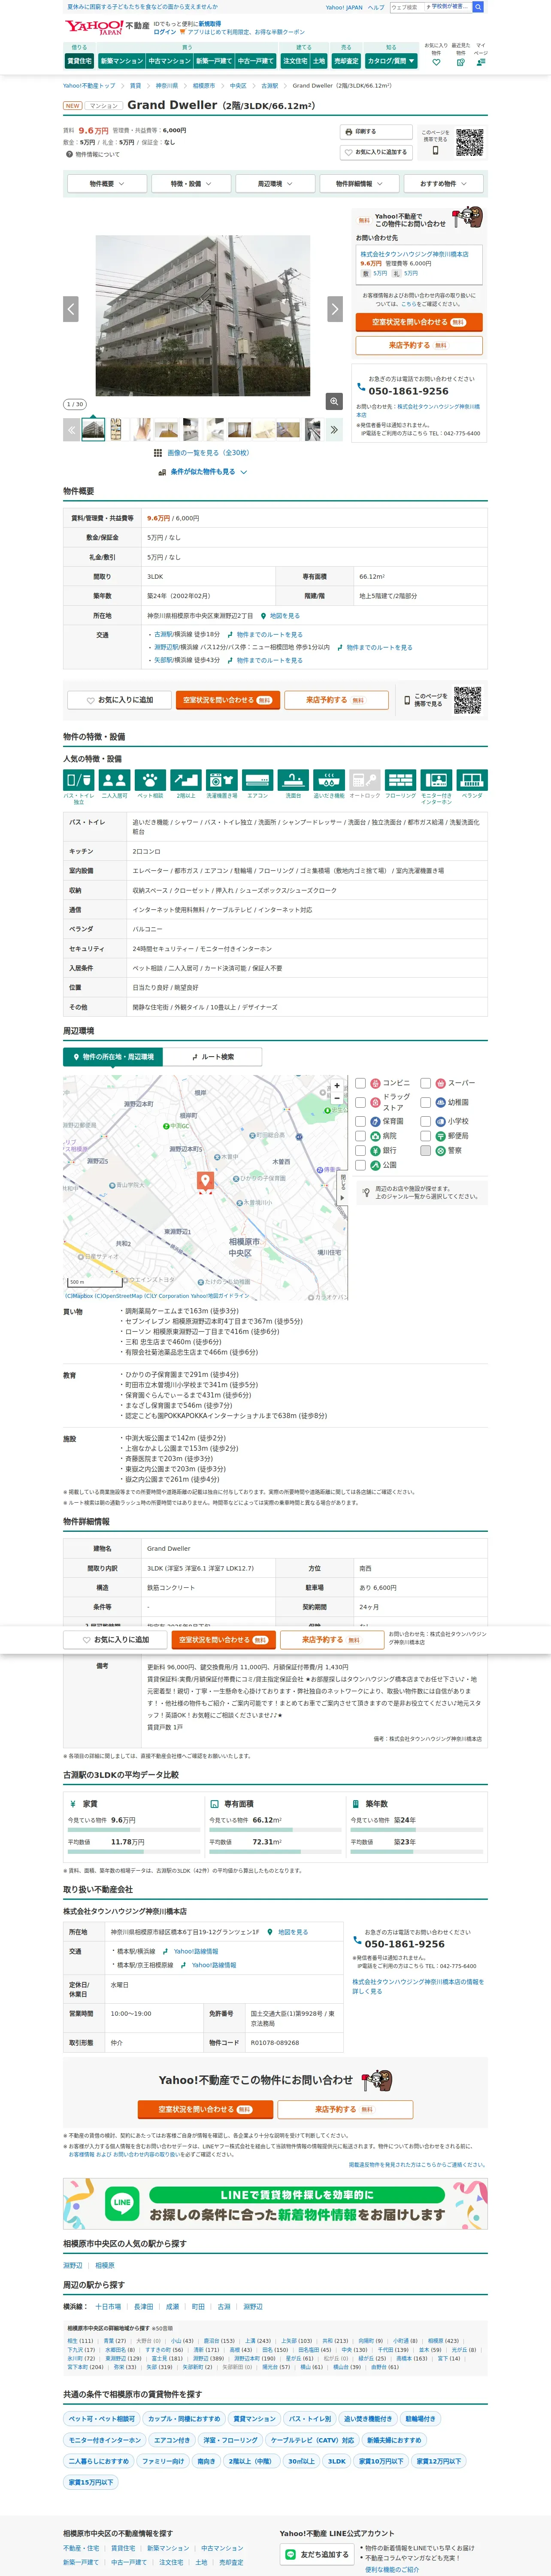This screenshot has width=551, height=2576.
Task: Click the フローリング feature icon
Action: [x=401, y=780]
